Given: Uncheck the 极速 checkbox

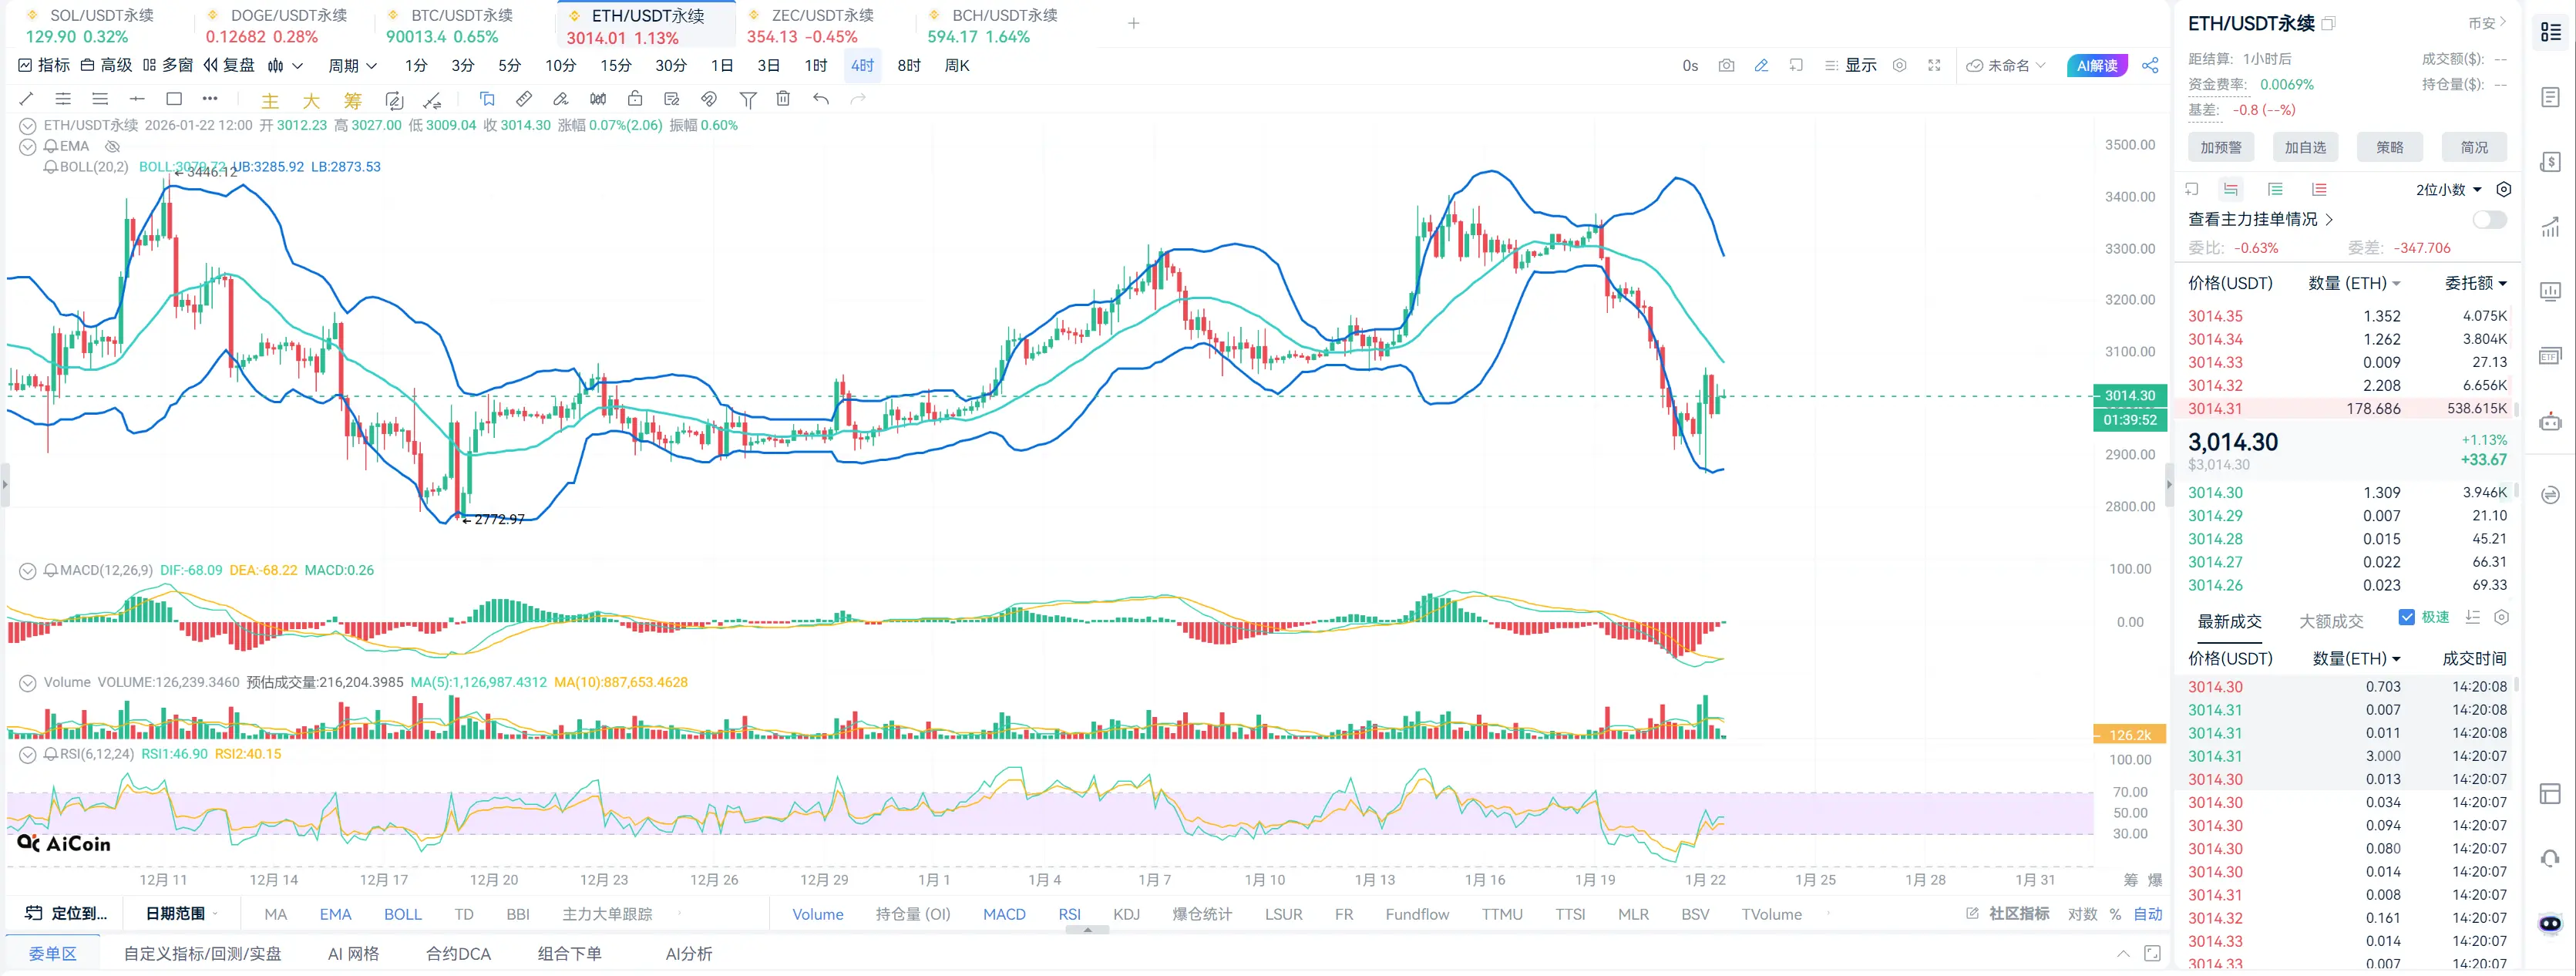Looking at the screenshot, I should point(2406,618).
